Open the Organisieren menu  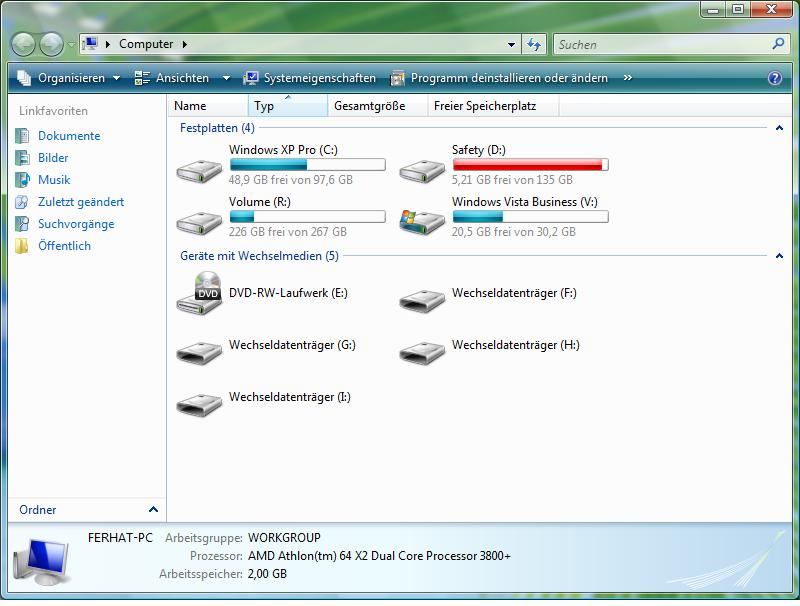[69, 78]
